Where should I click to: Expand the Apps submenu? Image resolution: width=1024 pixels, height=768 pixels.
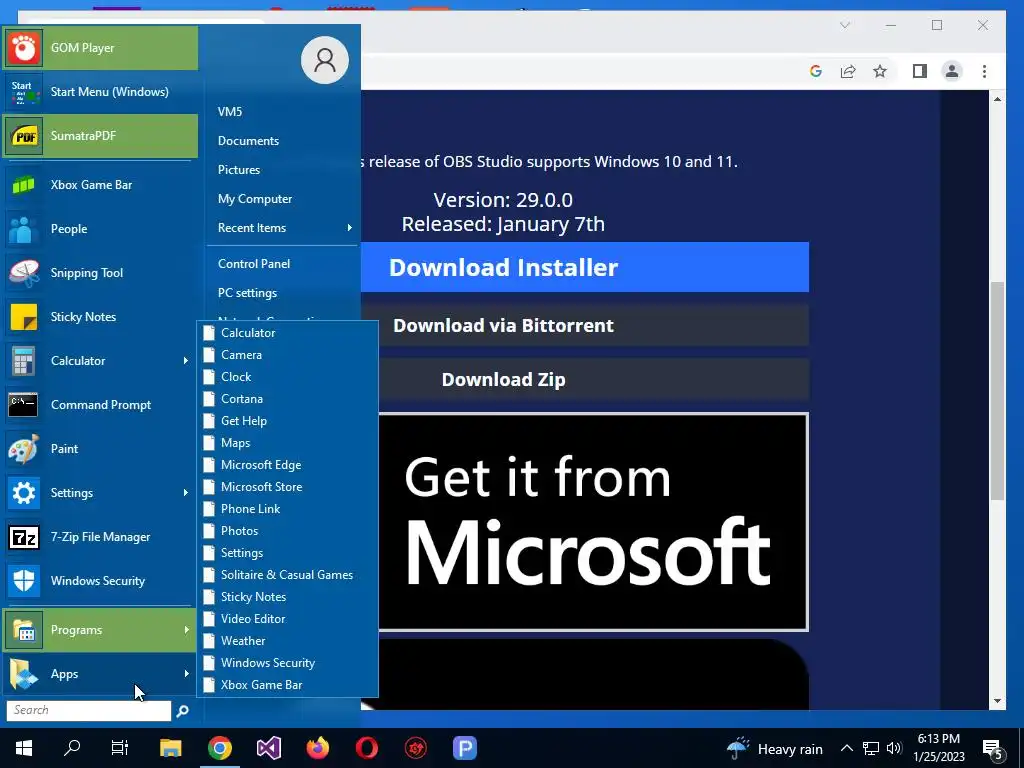tap(186, 673)
